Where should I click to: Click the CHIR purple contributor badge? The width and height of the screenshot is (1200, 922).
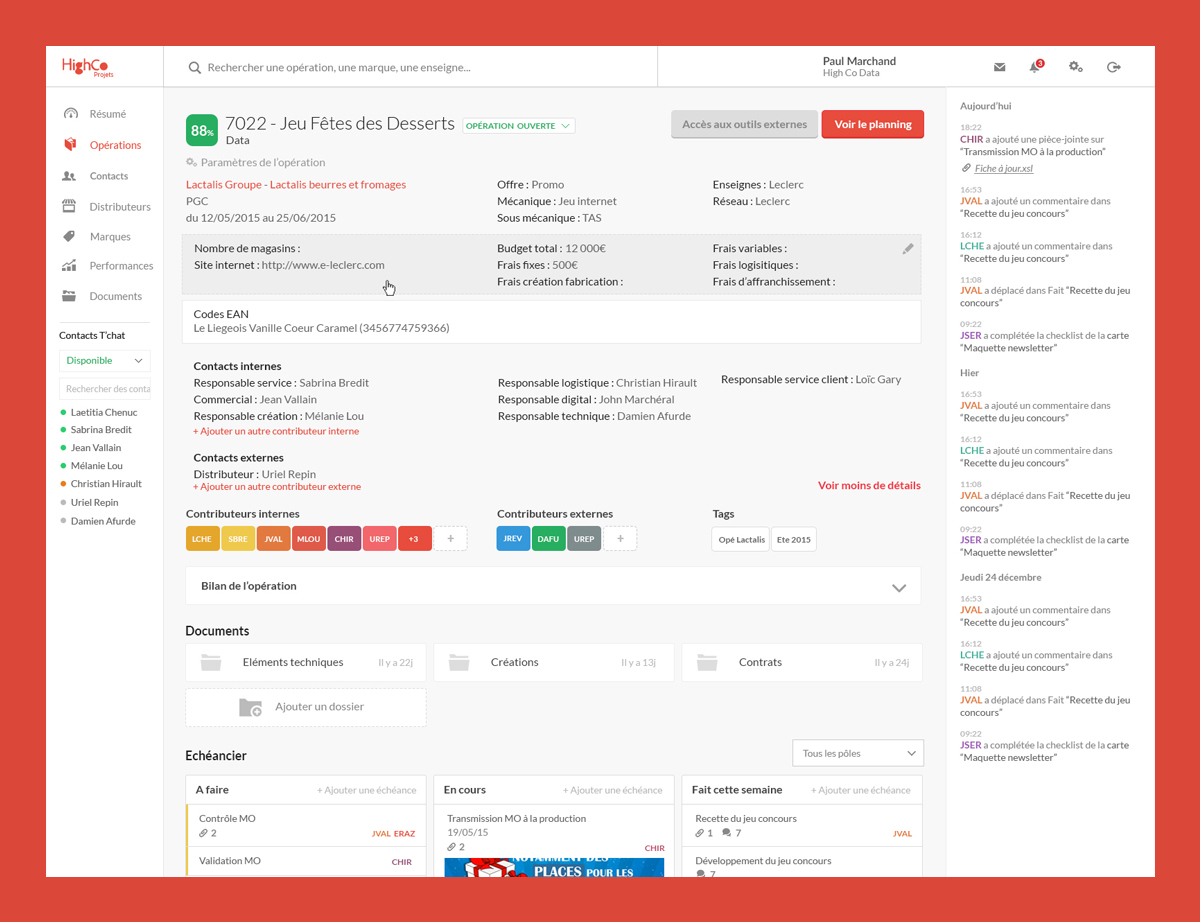pyautogui.click(x=344, y=538)
